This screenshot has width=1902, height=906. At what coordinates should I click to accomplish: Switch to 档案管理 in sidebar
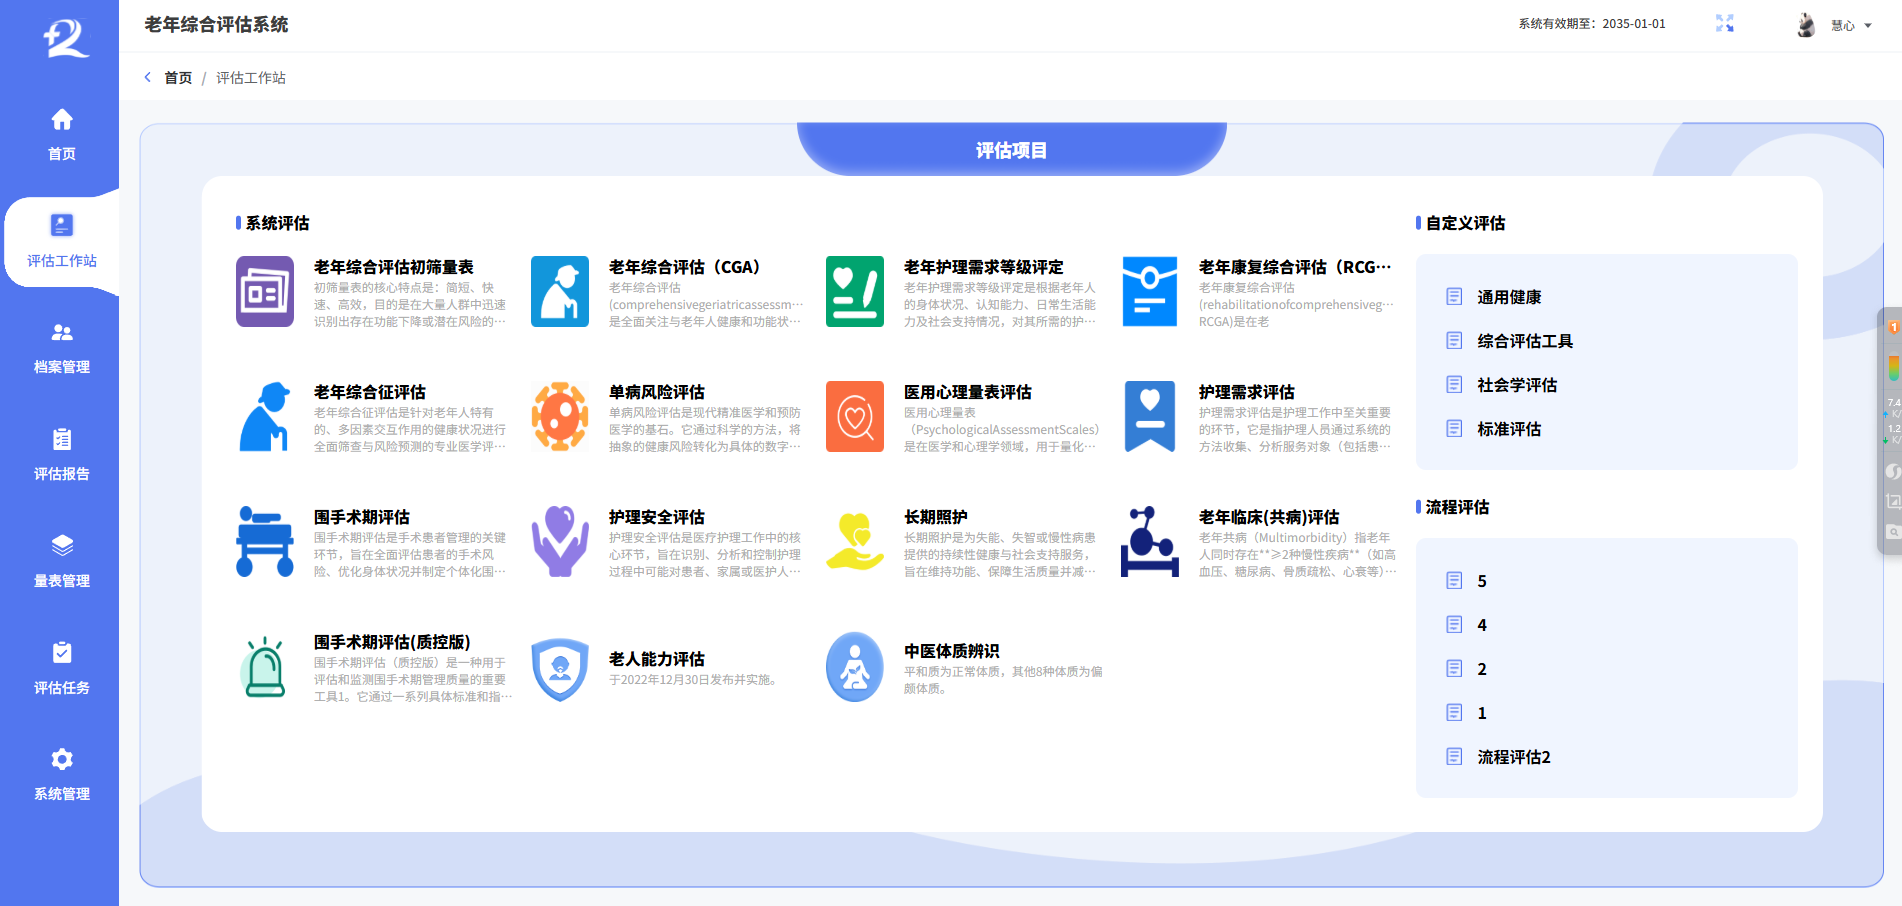(x=61, y=347)
